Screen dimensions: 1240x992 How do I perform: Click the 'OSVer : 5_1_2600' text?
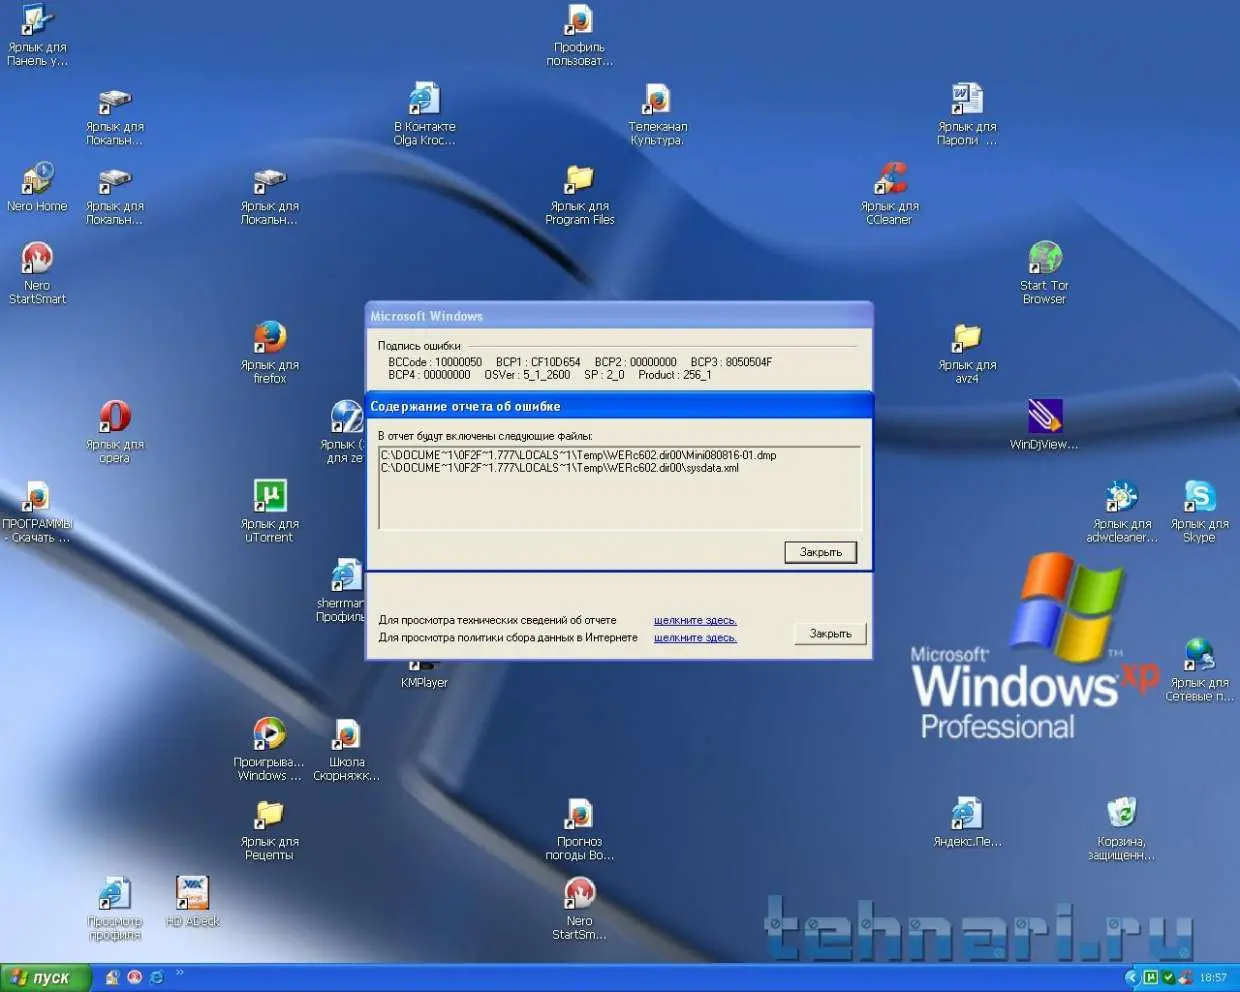tap(527, 375)
